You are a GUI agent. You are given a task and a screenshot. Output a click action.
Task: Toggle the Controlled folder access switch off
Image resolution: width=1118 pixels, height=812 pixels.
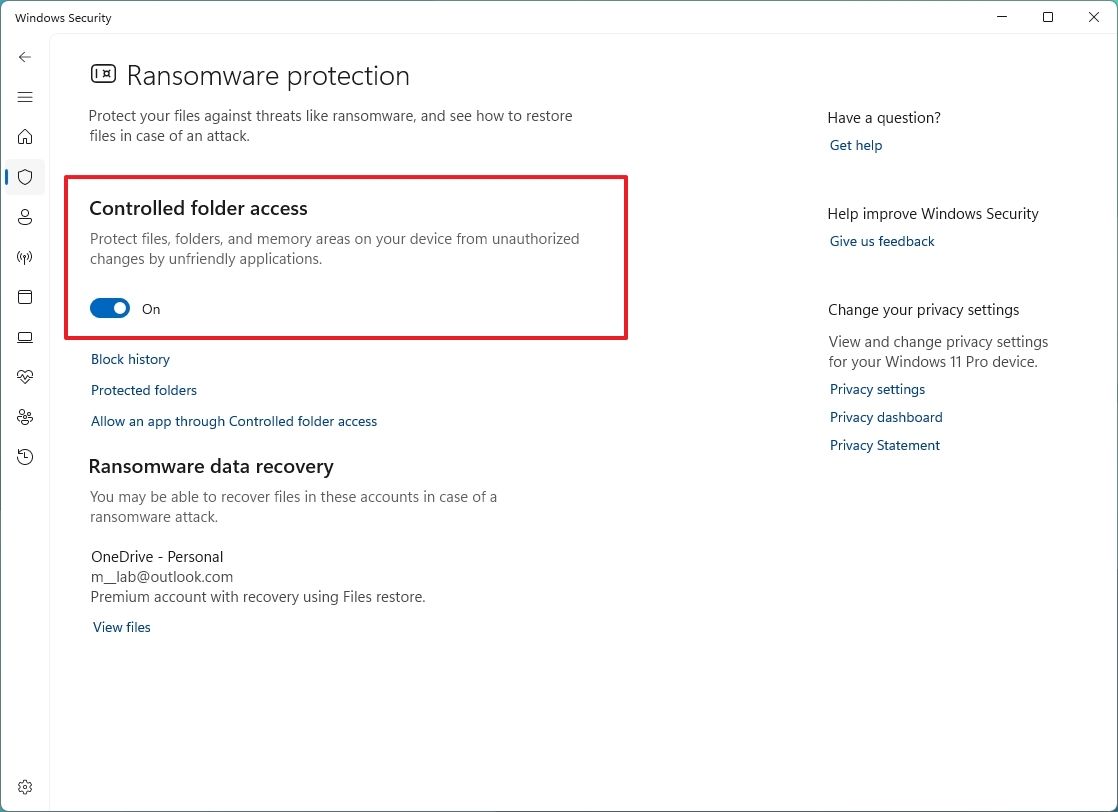tap(110, 308)
